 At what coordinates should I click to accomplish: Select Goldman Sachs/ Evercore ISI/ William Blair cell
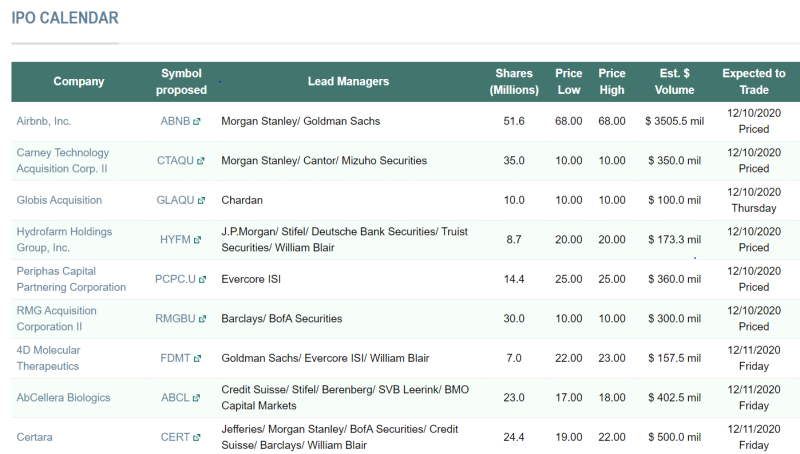click(325, 359)
